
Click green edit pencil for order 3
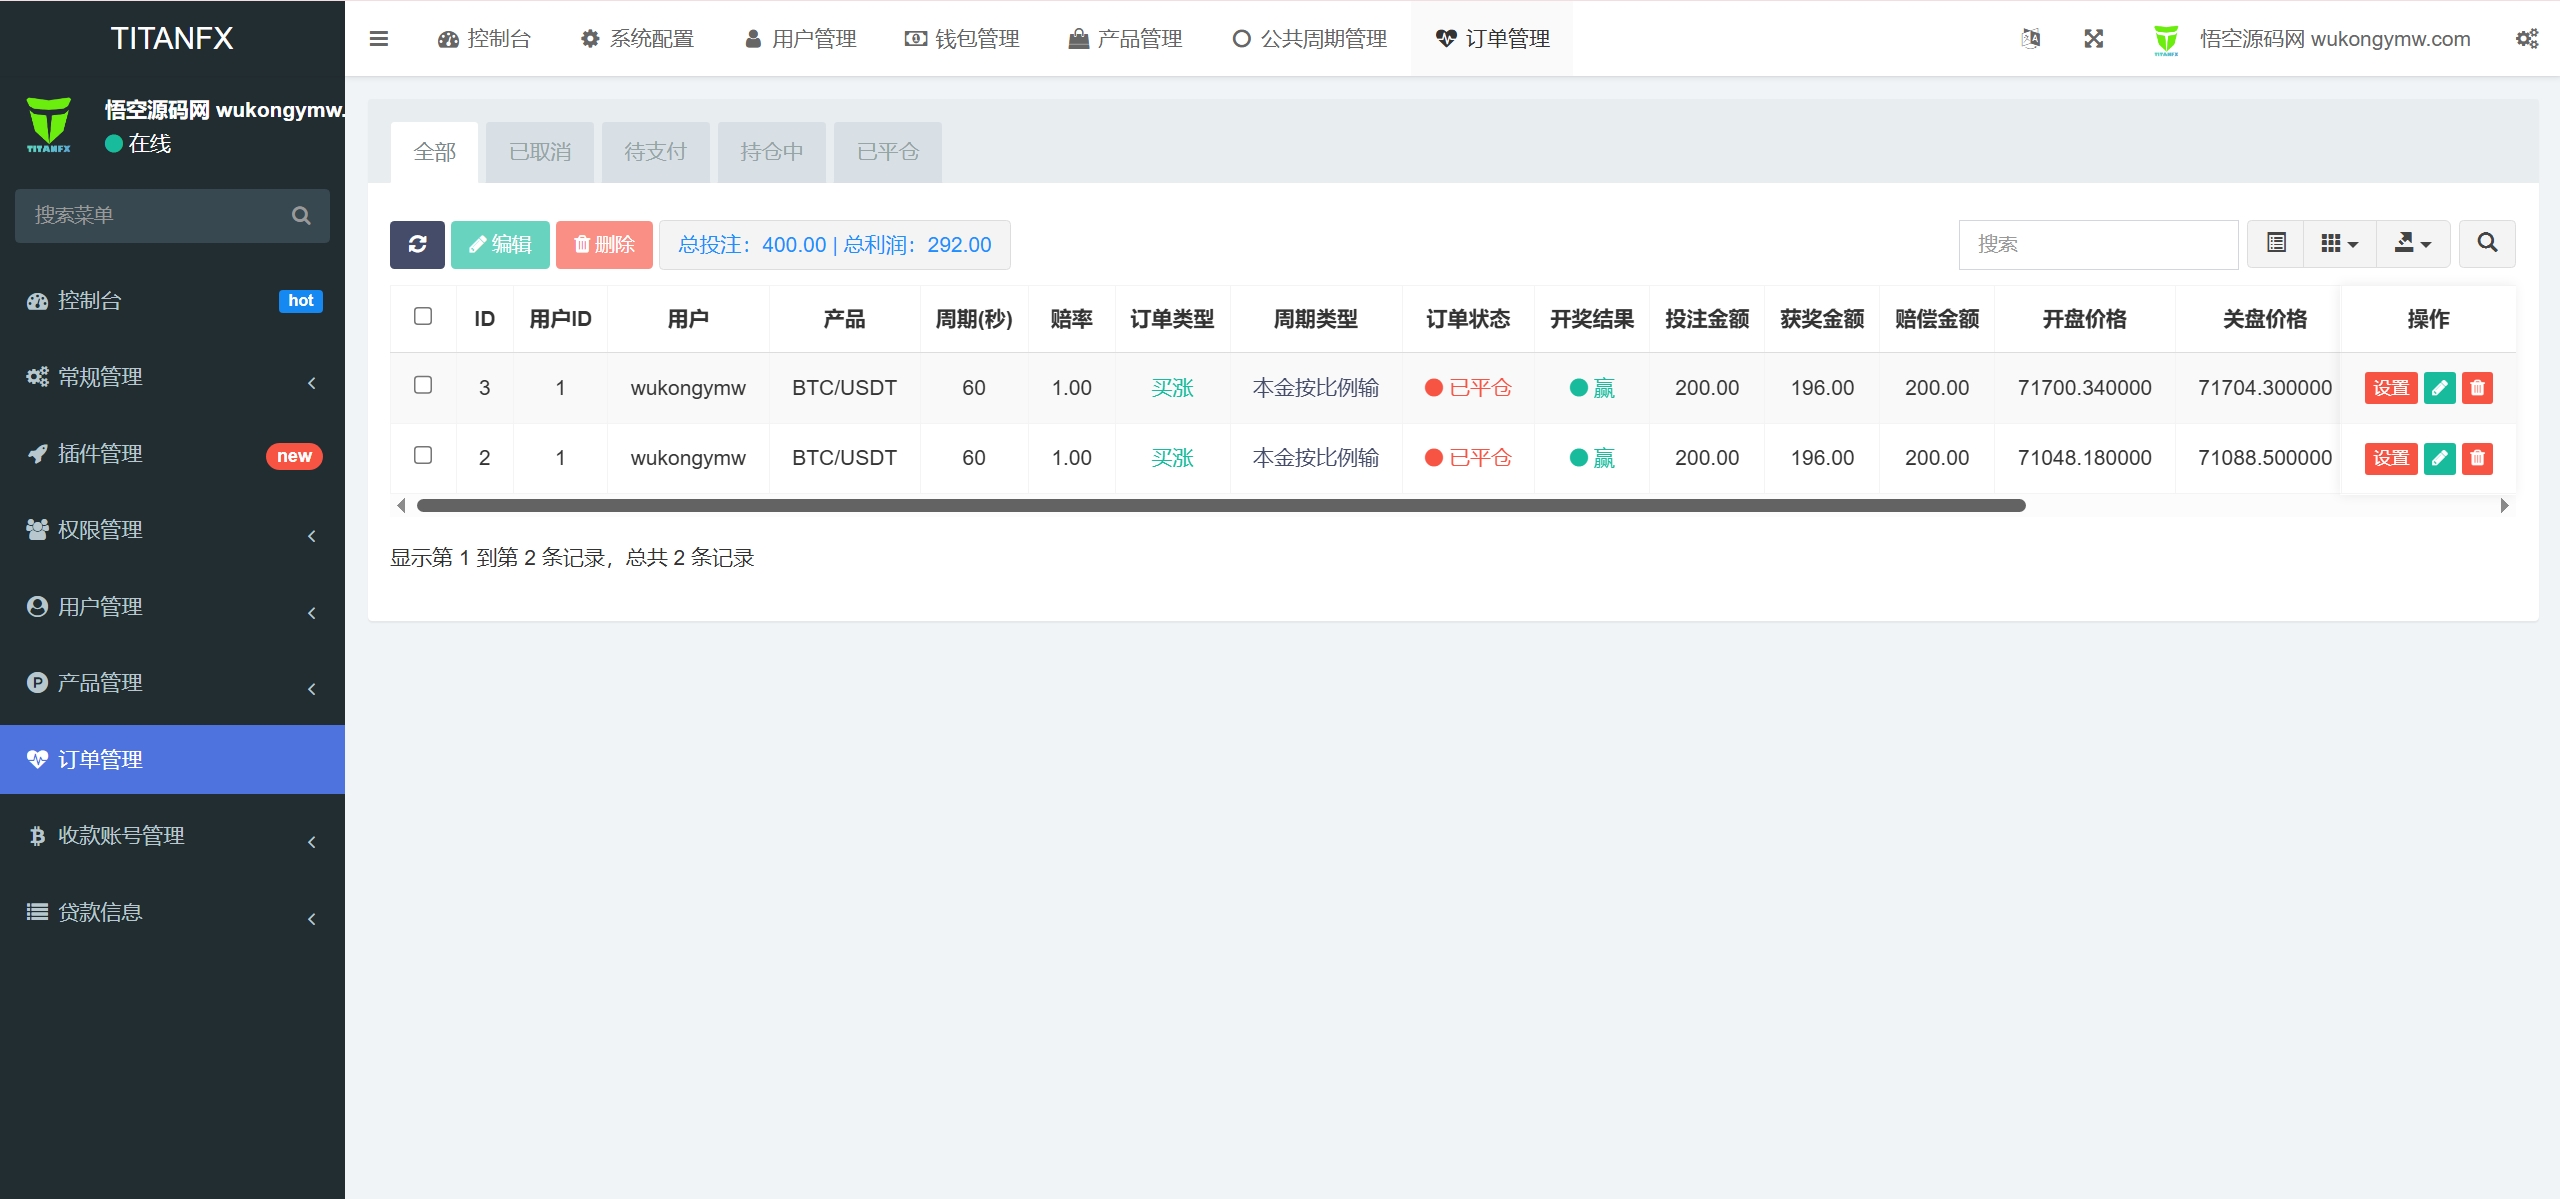[x=2439, y=388]
